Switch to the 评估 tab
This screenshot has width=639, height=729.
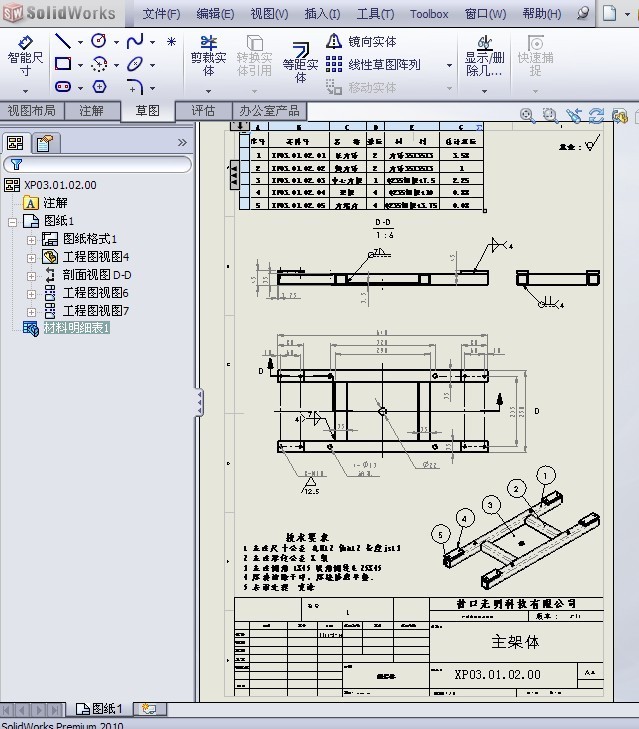click(203, 111)
